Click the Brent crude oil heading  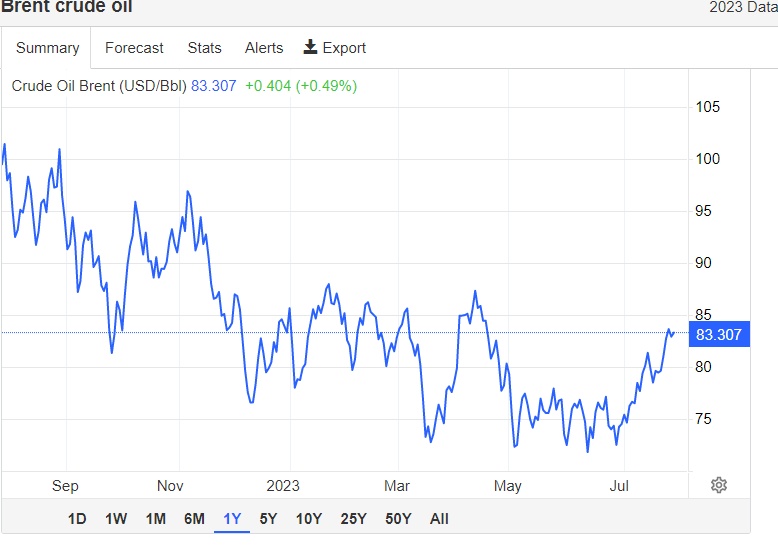coord(66,8)
